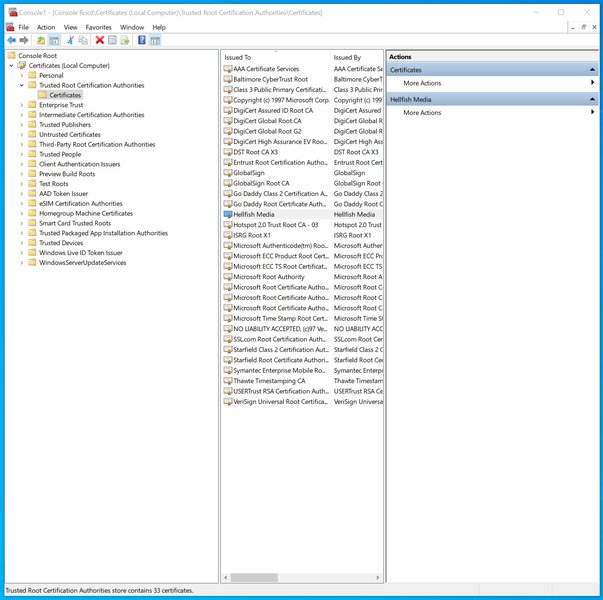Image resolution: width=603 pixels, height=600 pixels.
Task: Click the folder icon beside Test Roots
Action: [33, 183]
